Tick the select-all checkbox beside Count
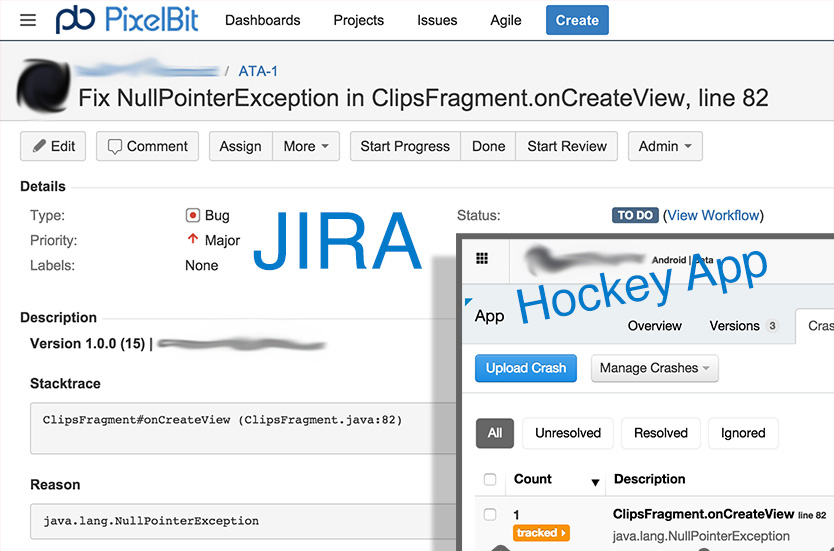Image resolution: width=834 pixels, height=551 pixels. [490, 479]
